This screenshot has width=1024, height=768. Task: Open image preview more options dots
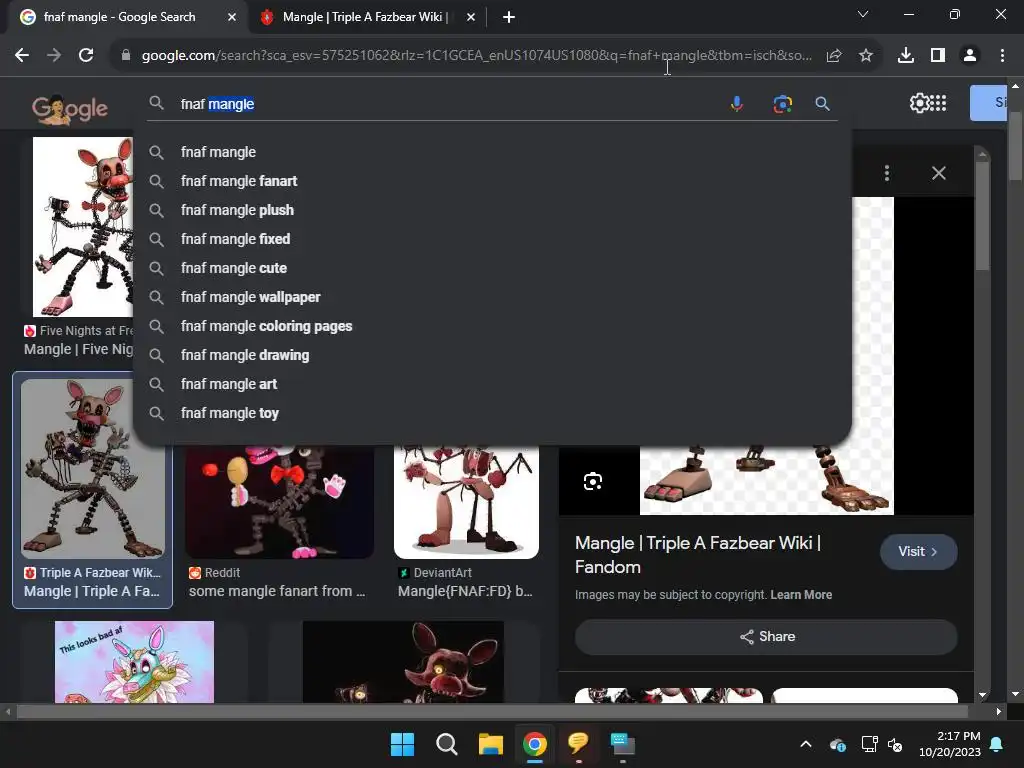pyautogui.click(x=886, y=173)
